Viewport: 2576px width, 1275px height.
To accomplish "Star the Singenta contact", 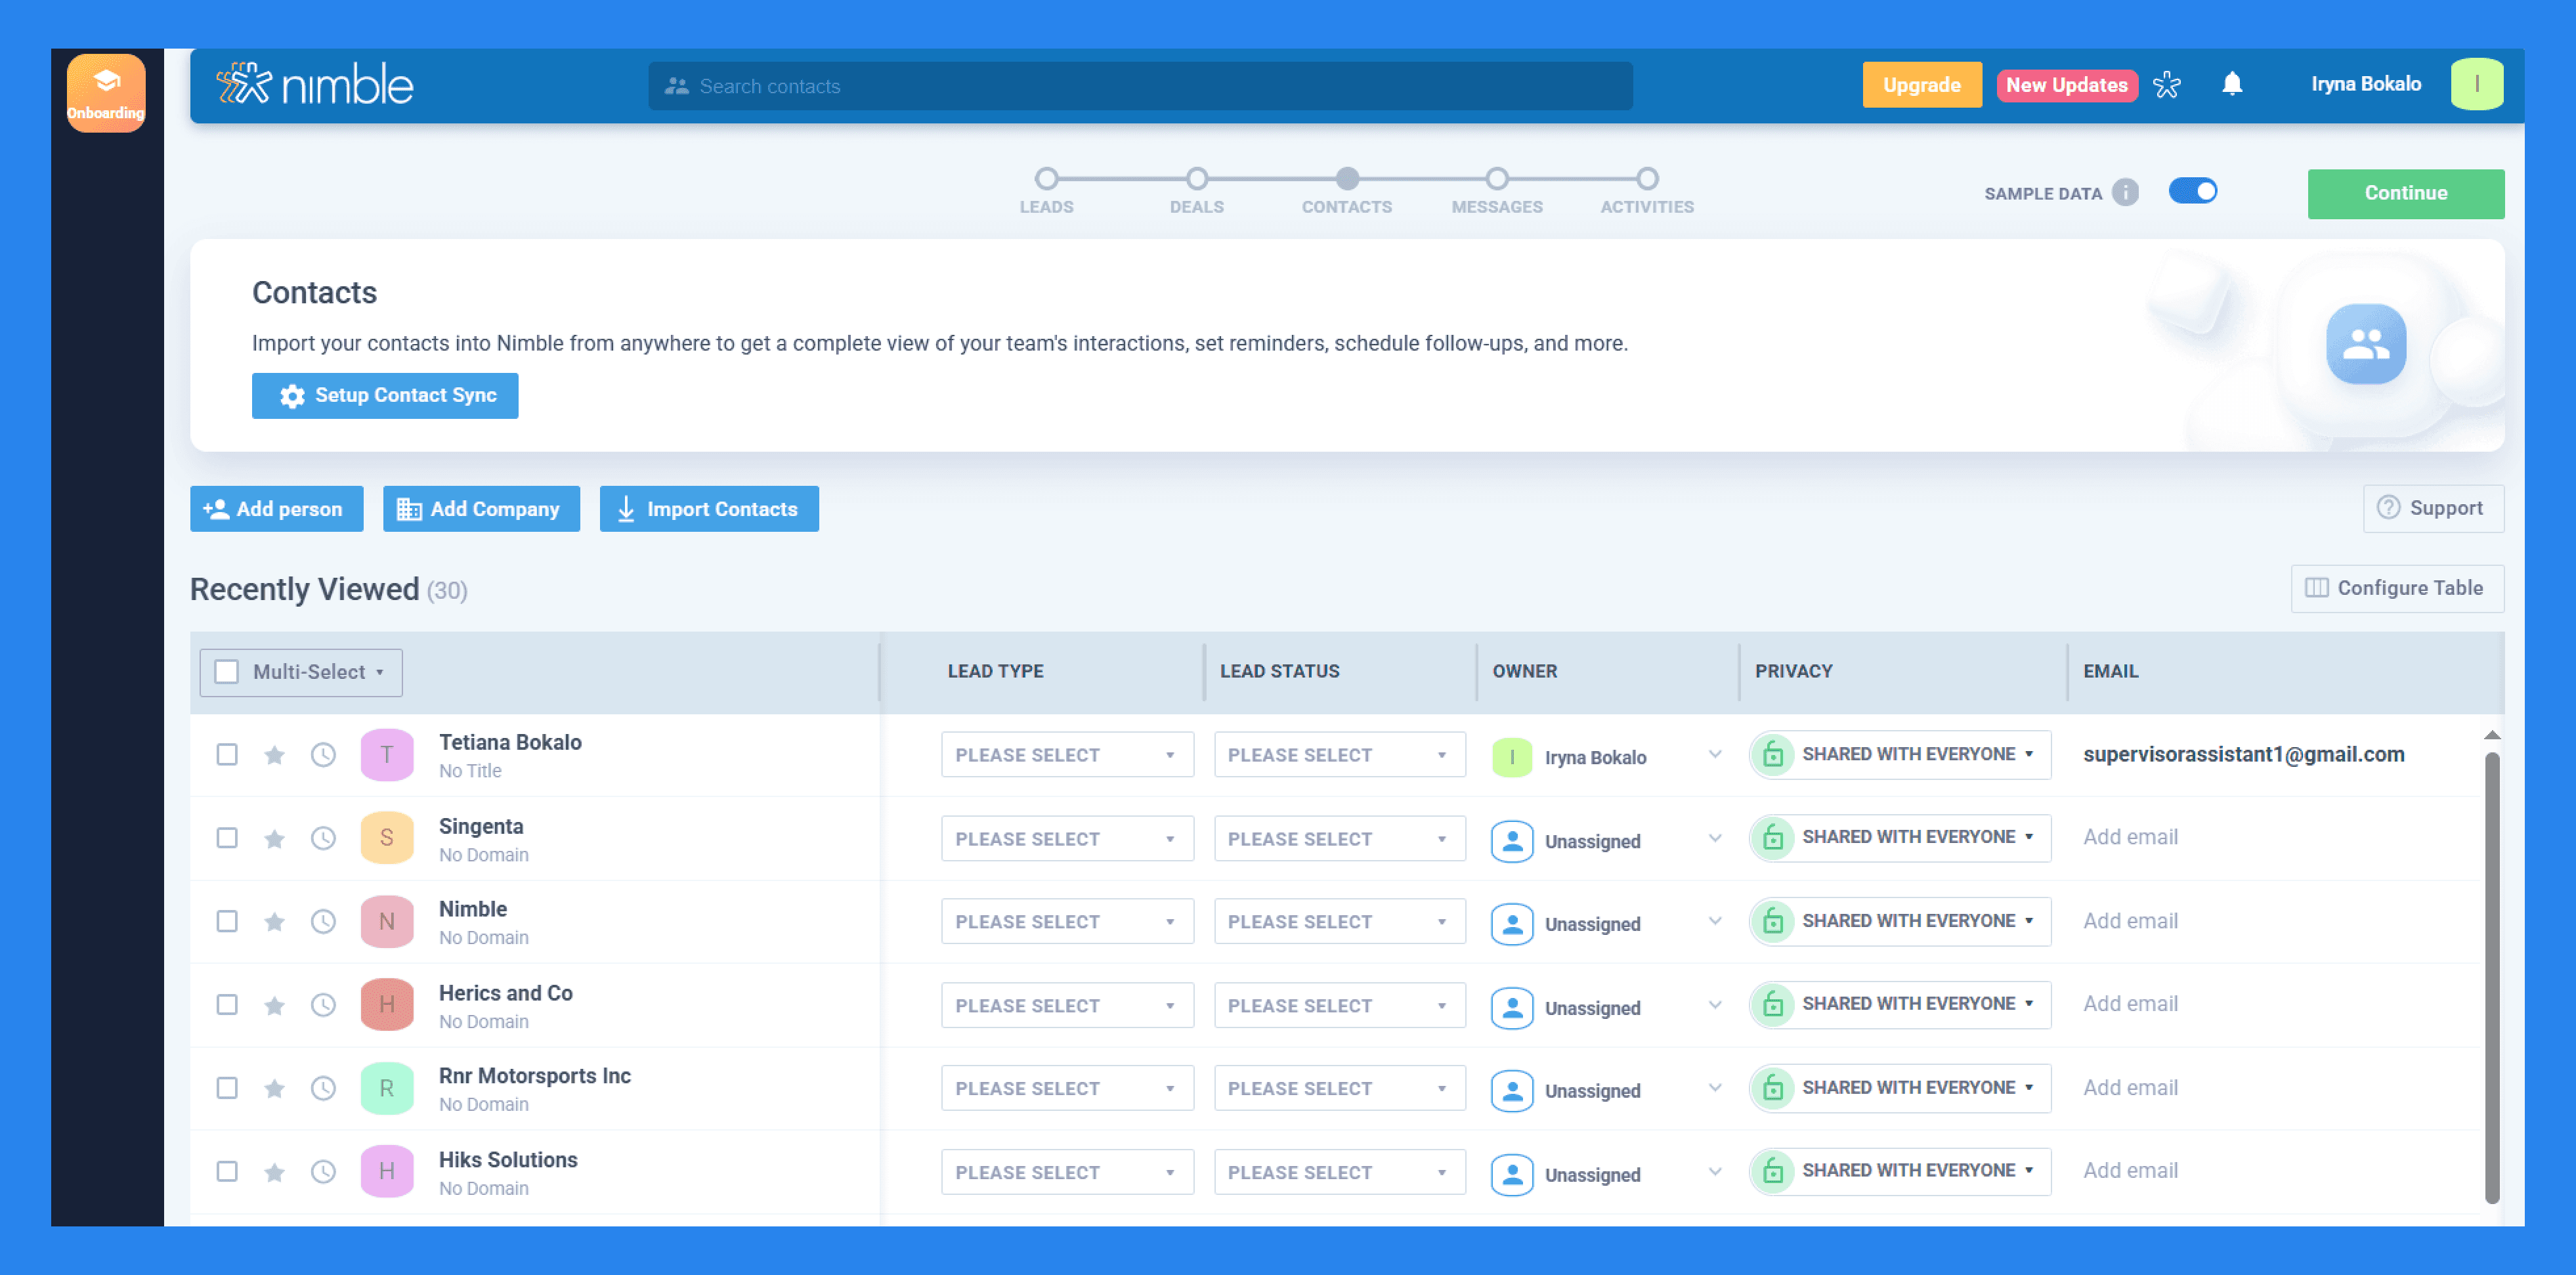I will point(274,839).
